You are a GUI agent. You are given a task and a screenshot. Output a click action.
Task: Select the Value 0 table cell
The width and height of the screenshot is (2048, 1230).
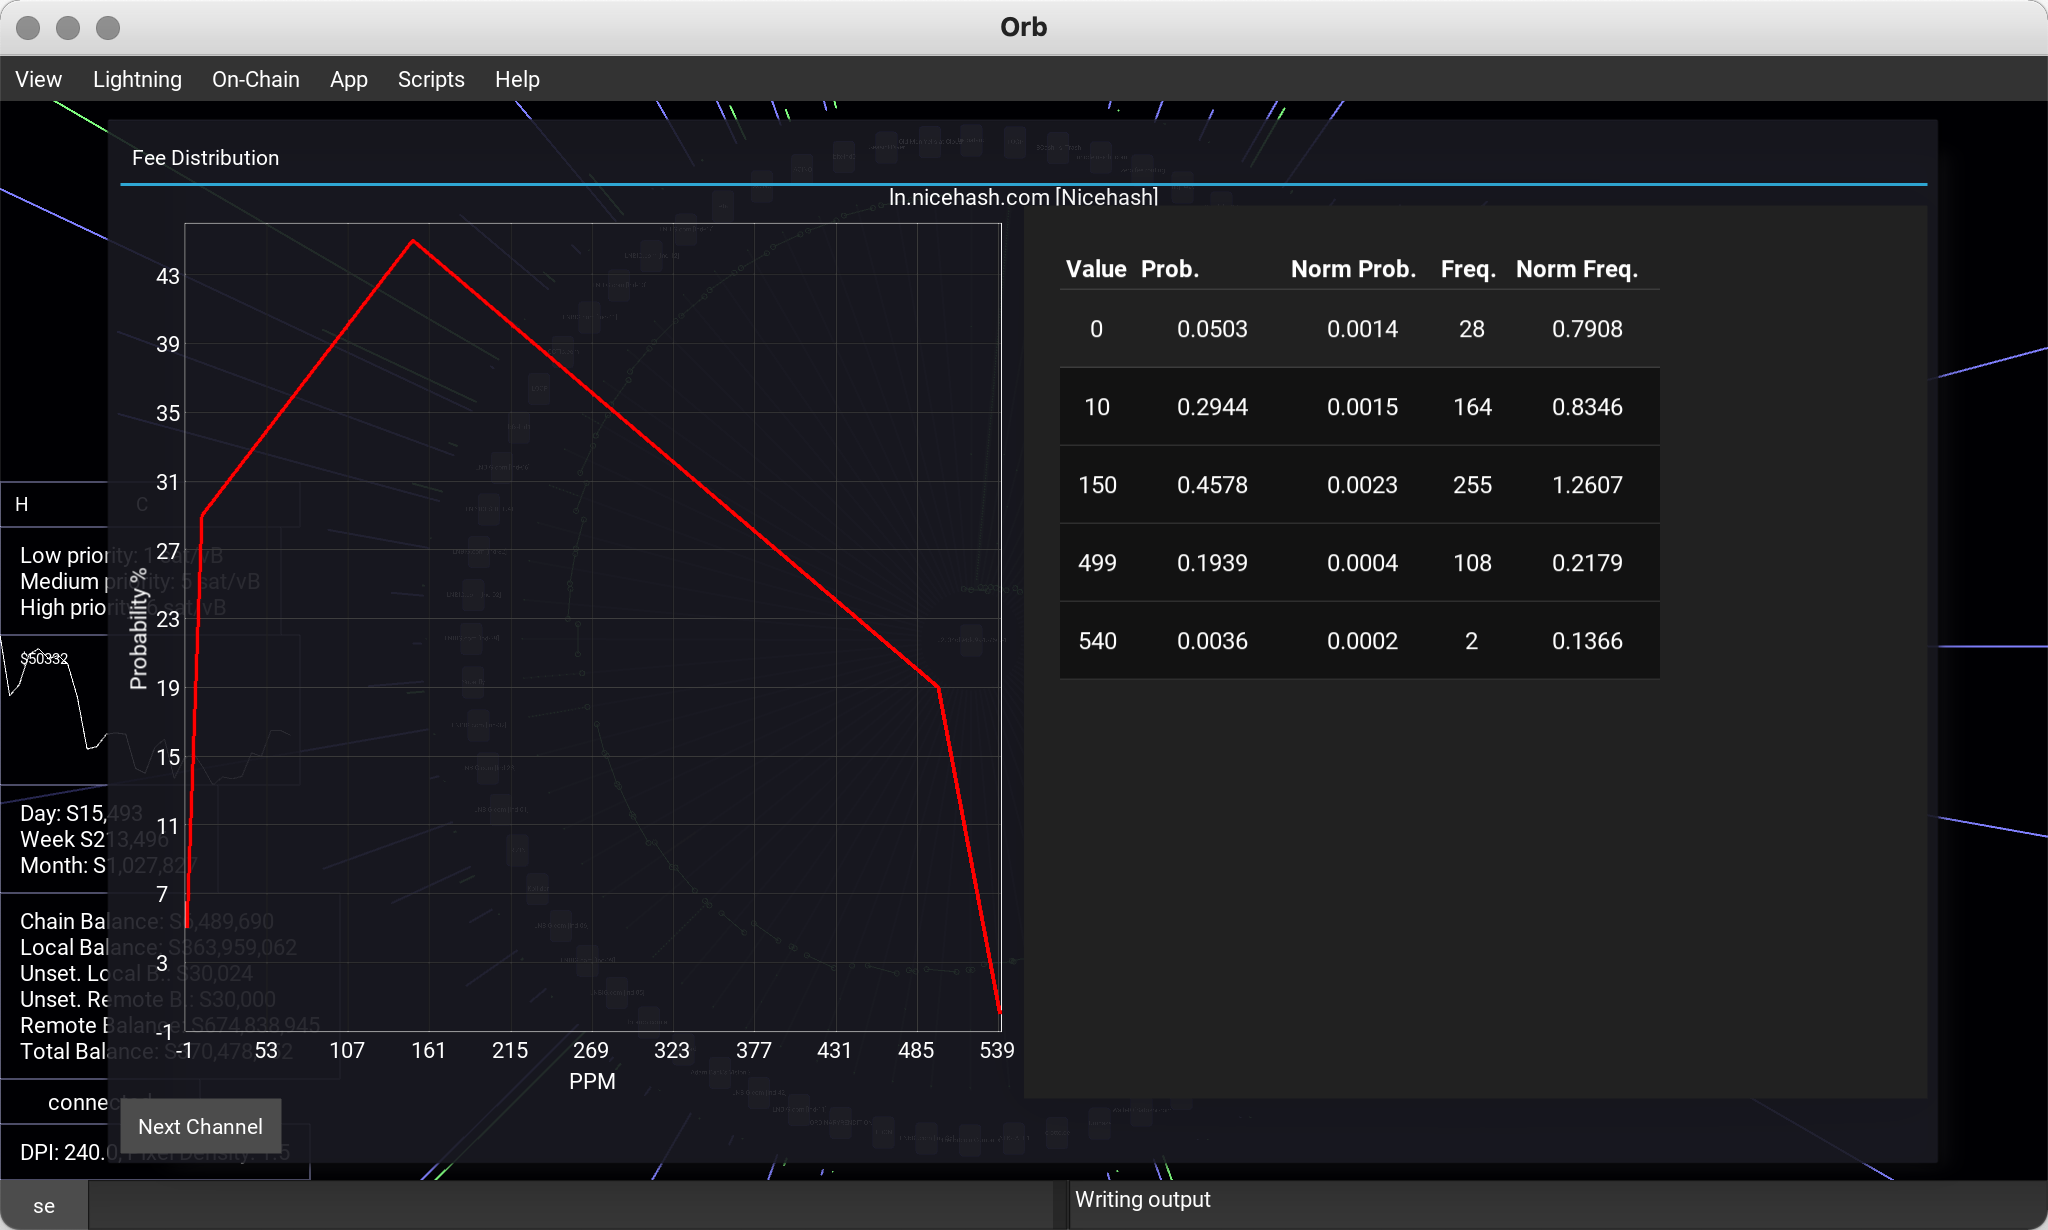coord(1096,329)
